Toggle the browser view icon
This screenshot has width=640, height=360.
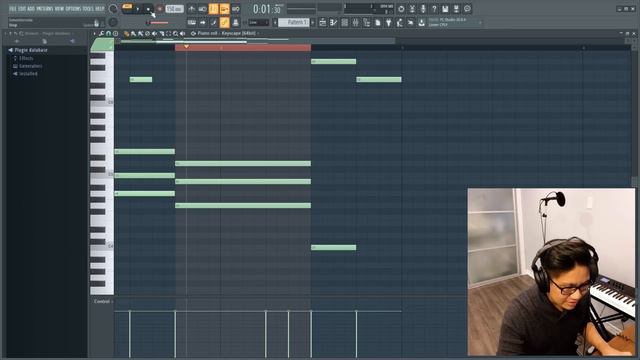367,23
